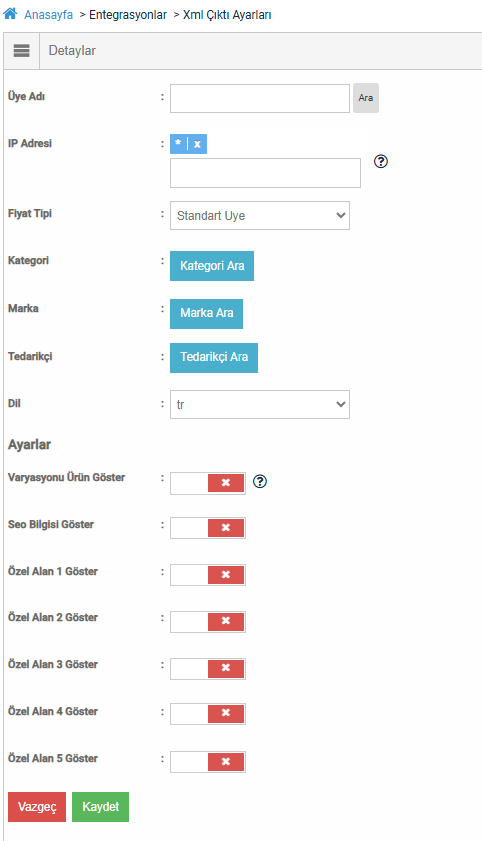Click the red Vazgeç button
This screenshot has height=841, width=482.
(37, 807)
